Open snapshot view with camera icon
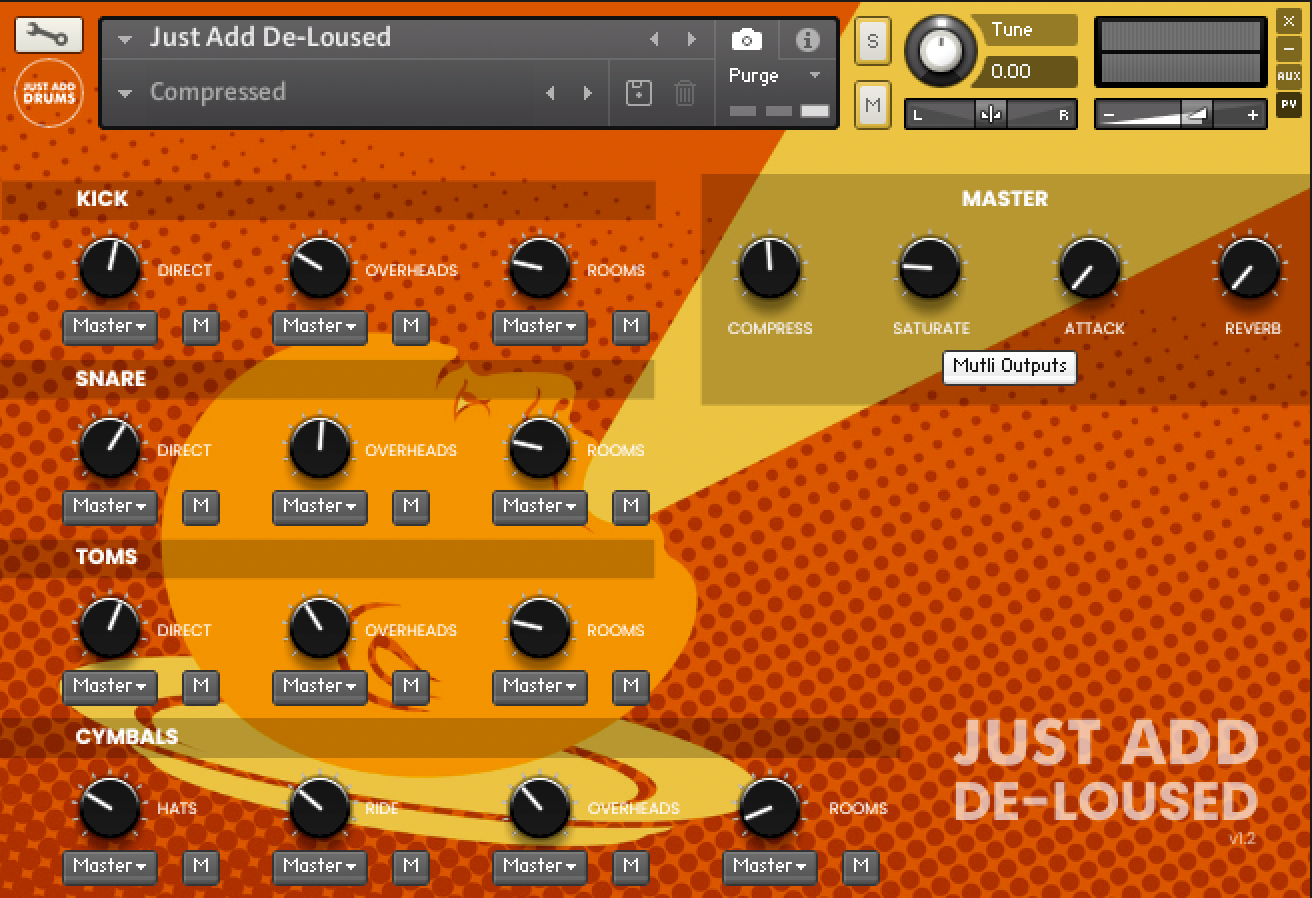This screenshot has width=1312, height=898. (746, 39)
